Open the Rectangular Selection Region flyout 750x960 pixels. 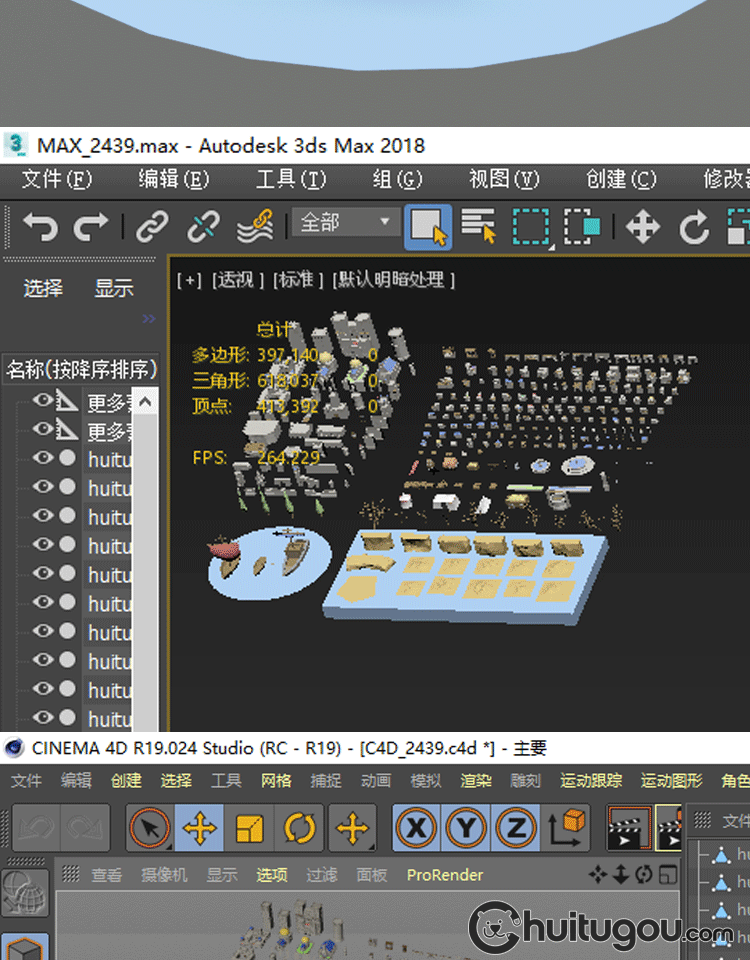[x=531, y=227]
